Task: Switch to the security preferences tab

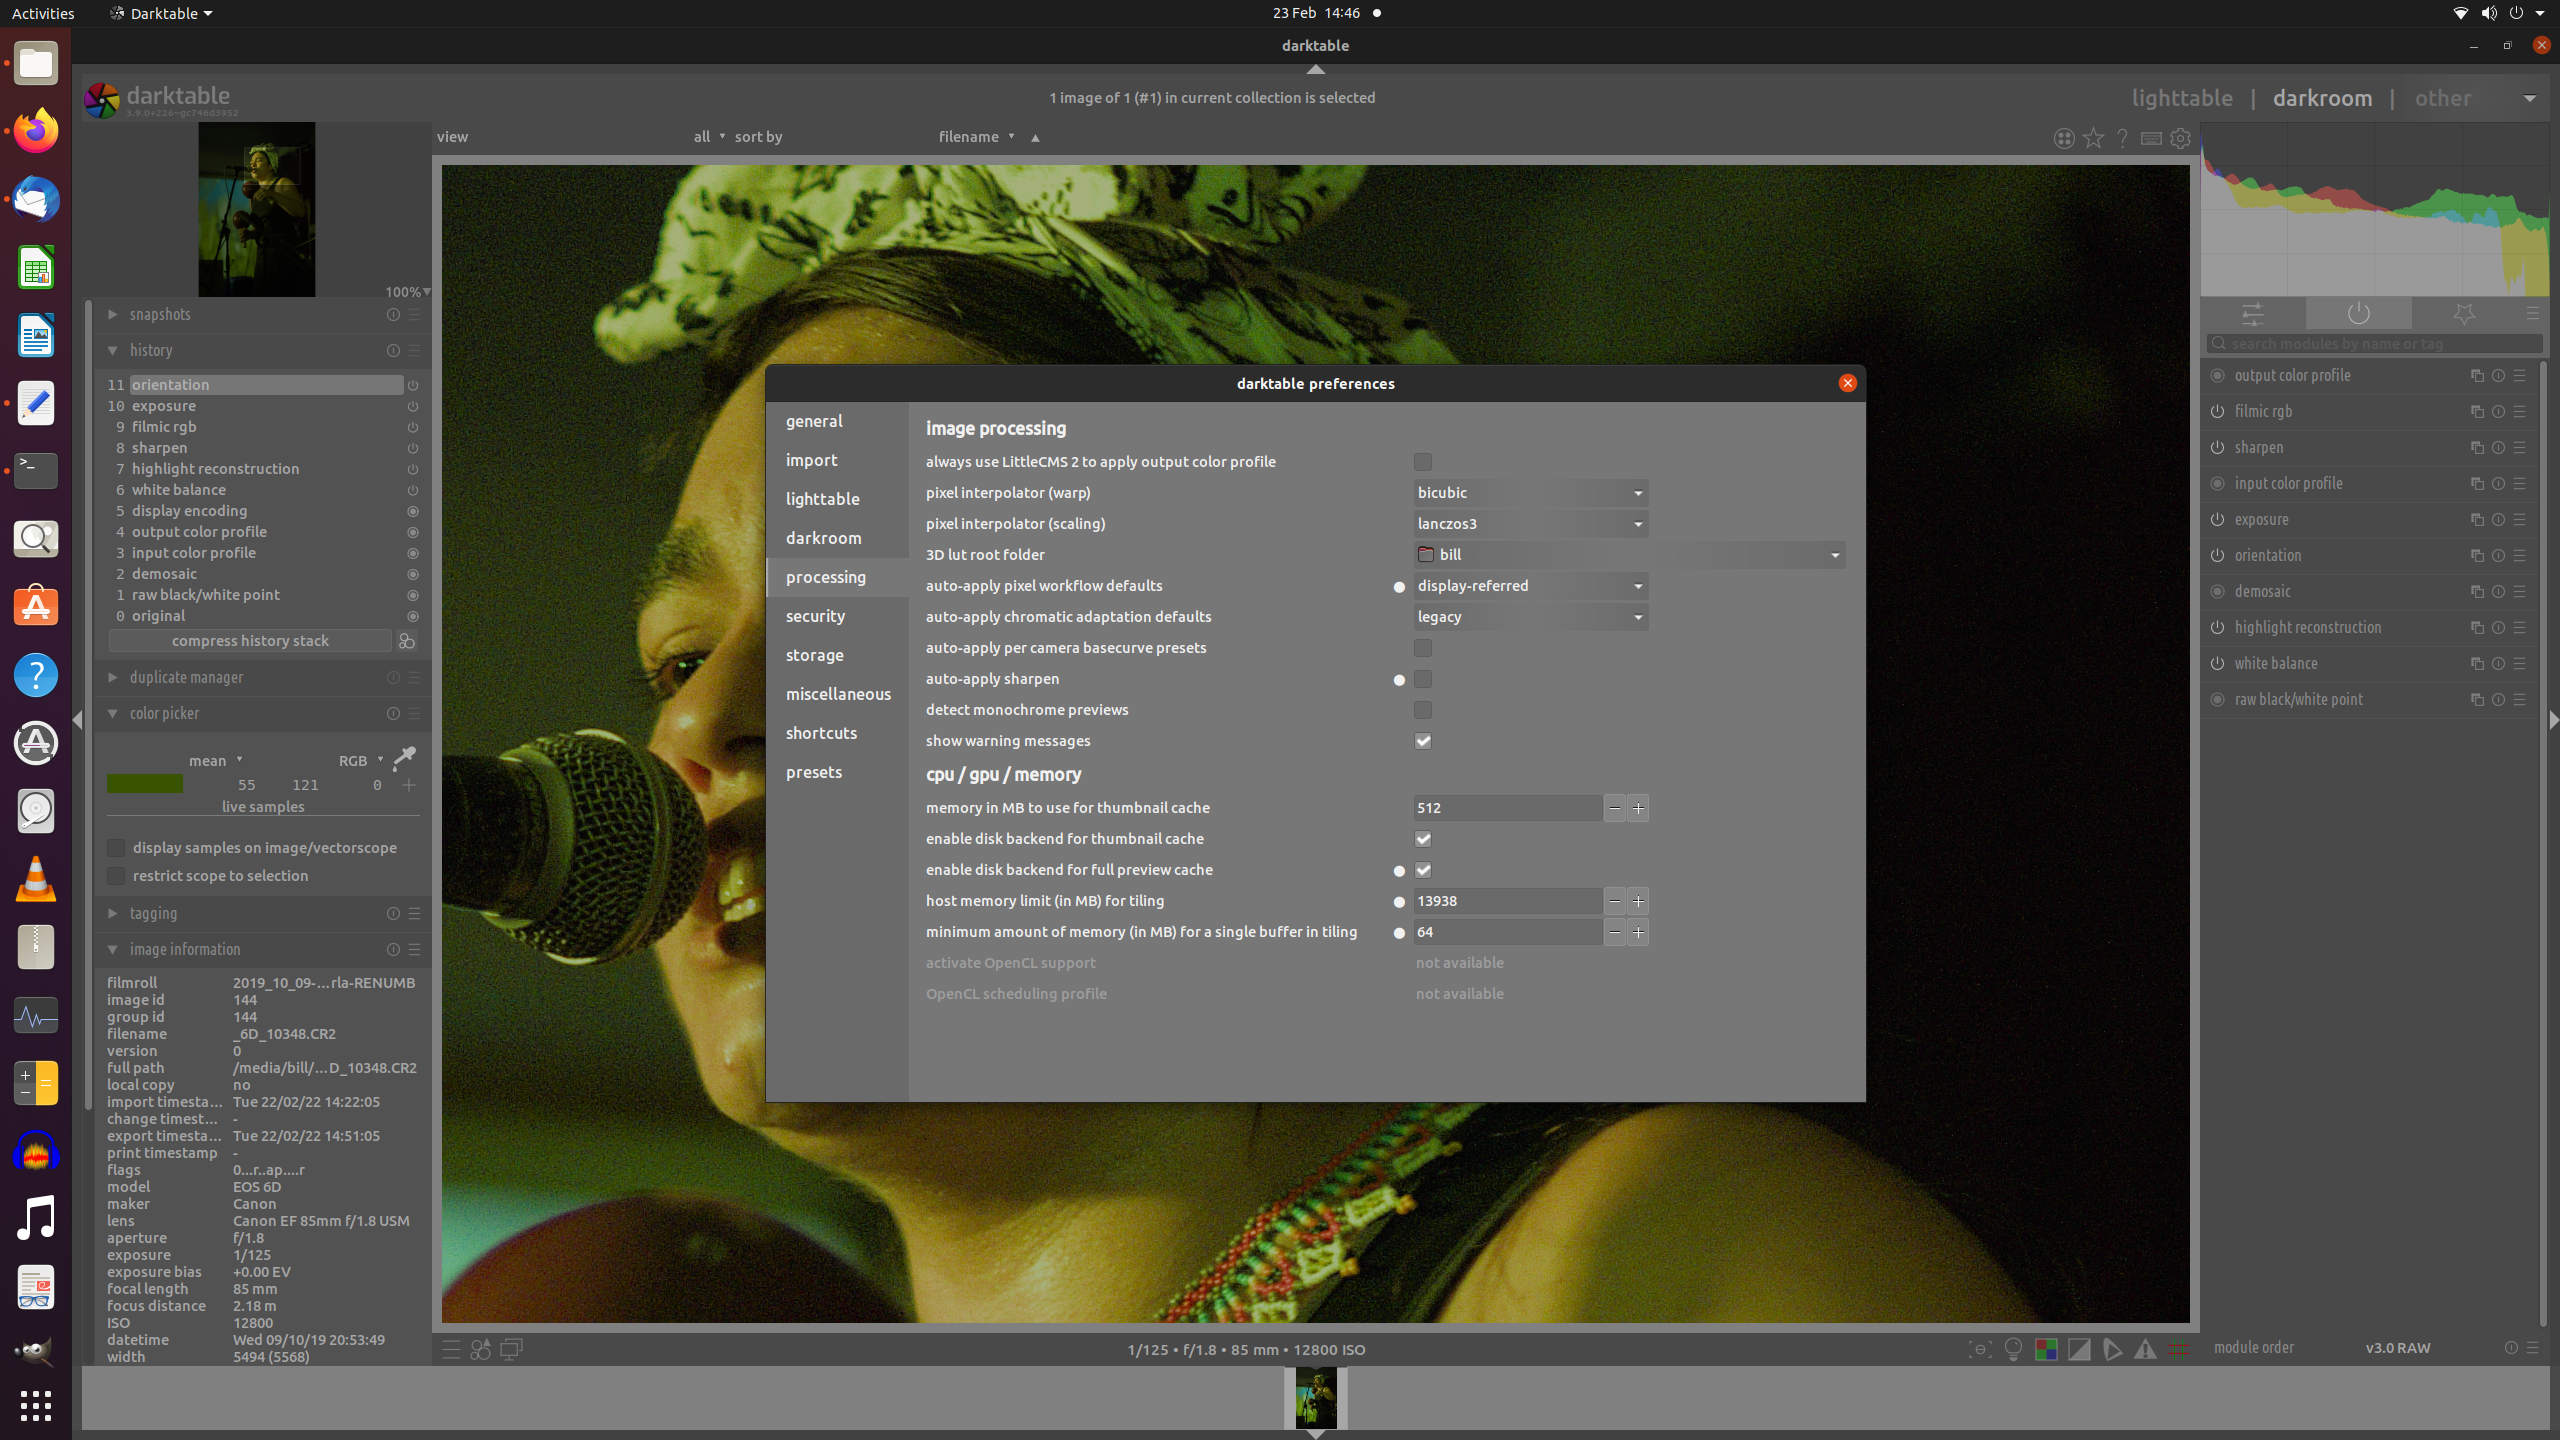Action: point(815,616)
